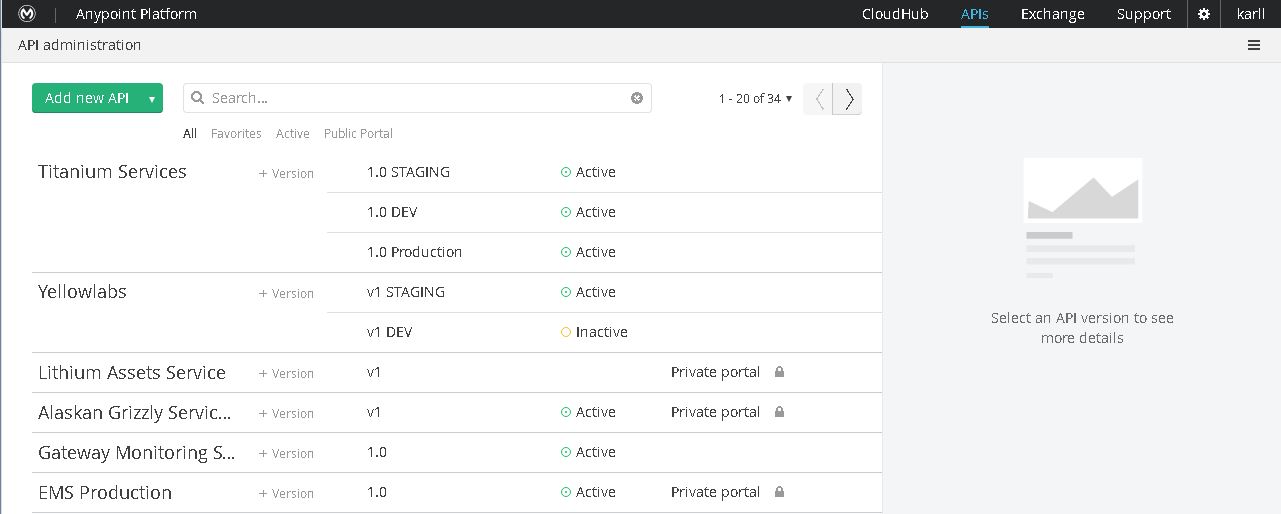Screen dimensions: 1281x514
Task: Click into the Search input field
Action: pyautogui.click(x=415, y=98)
